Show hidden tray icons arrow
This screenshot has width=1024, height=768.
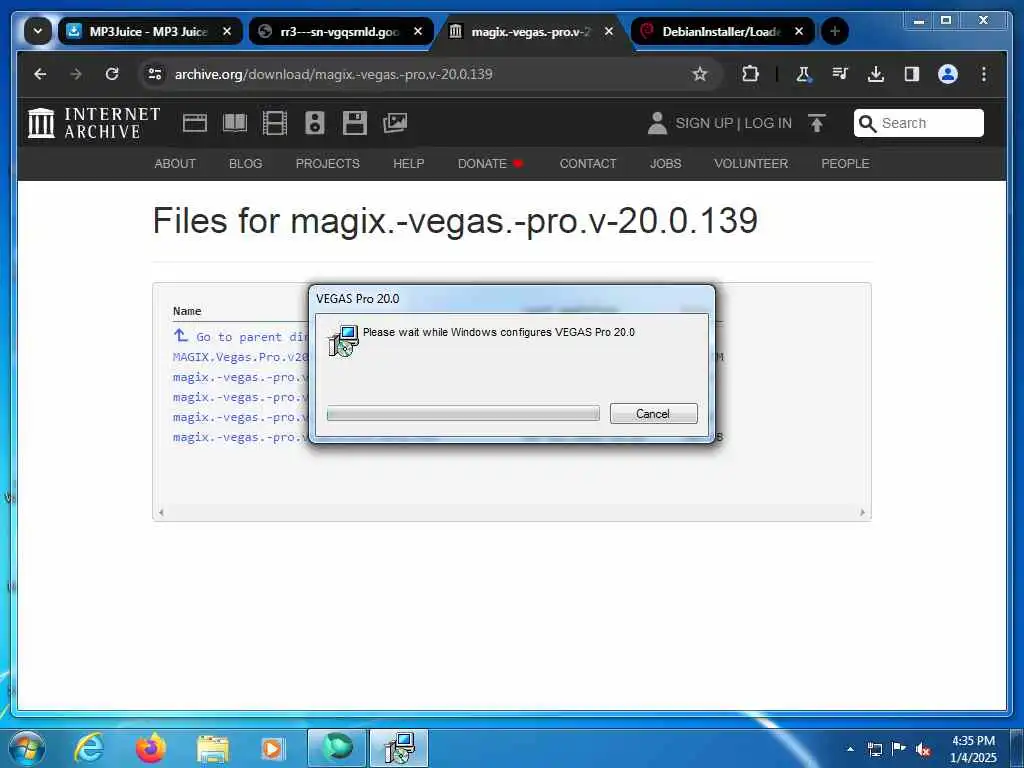pos(850,749)
